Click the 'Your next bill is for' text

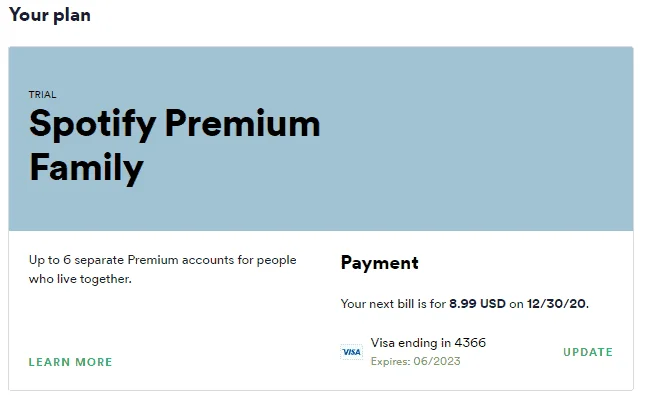(393, 303)
